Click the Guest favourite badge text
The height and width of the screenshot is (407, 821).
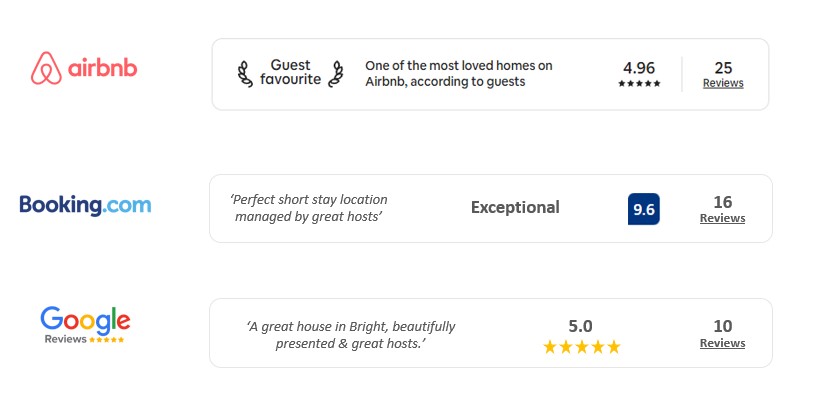291,72
